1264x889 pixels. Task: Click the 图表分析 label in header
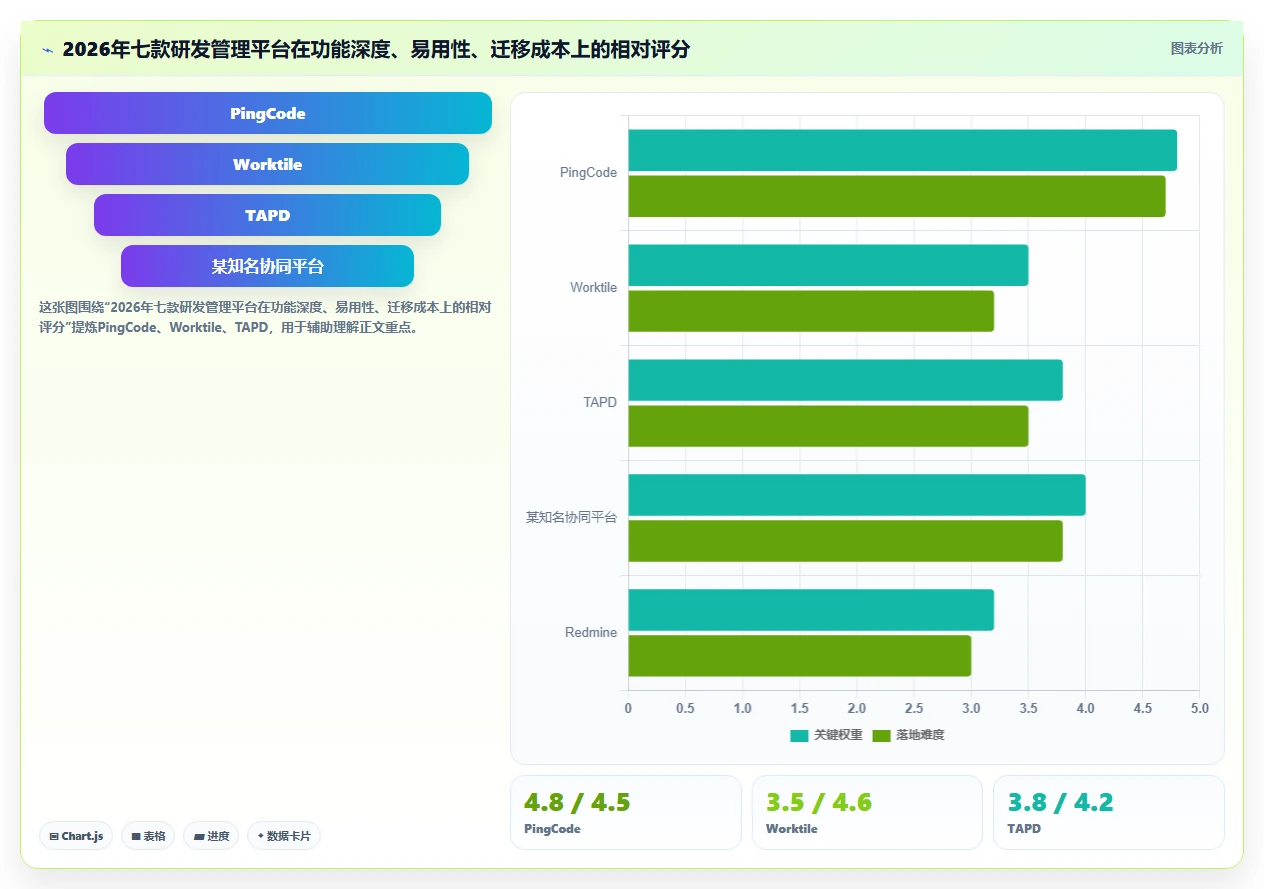click(x=1196, y=48)
